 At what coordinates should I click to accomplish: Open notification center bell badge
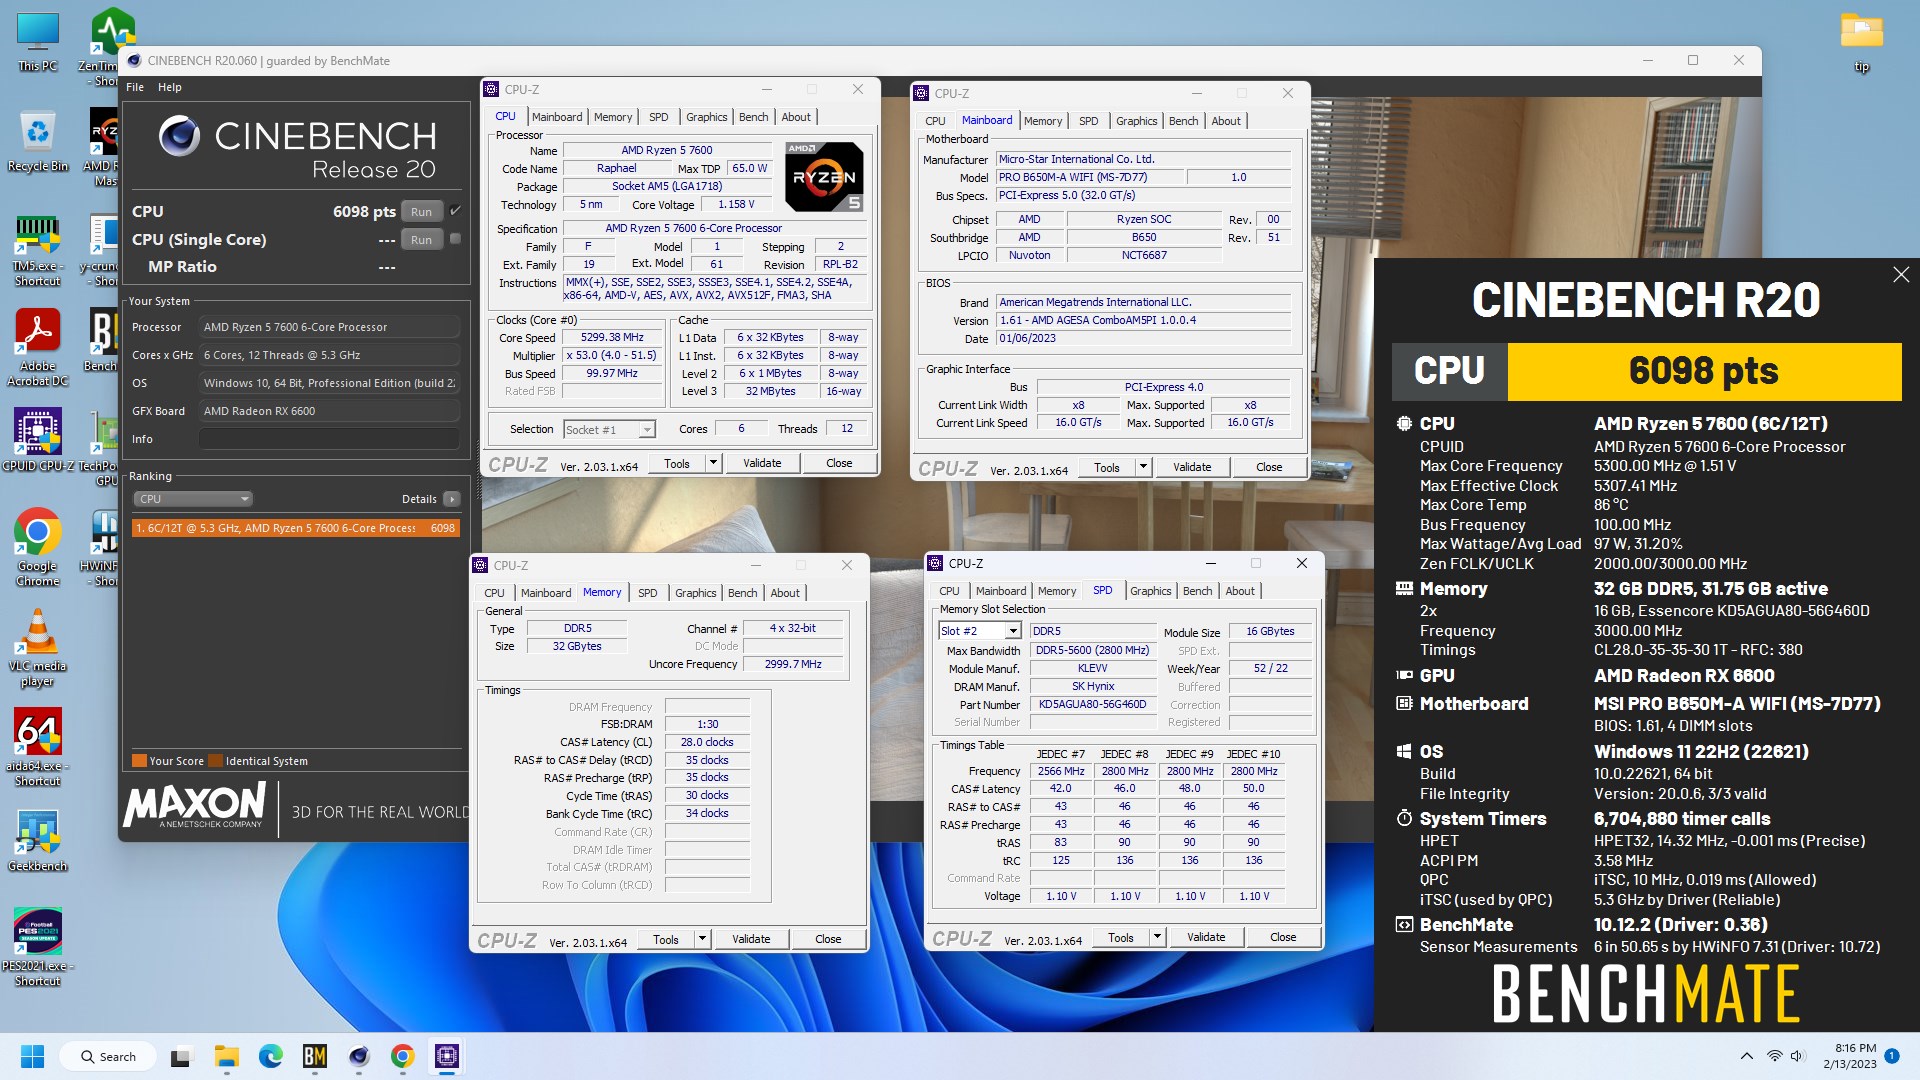pyautogui.click(x=1892, y=1056)
